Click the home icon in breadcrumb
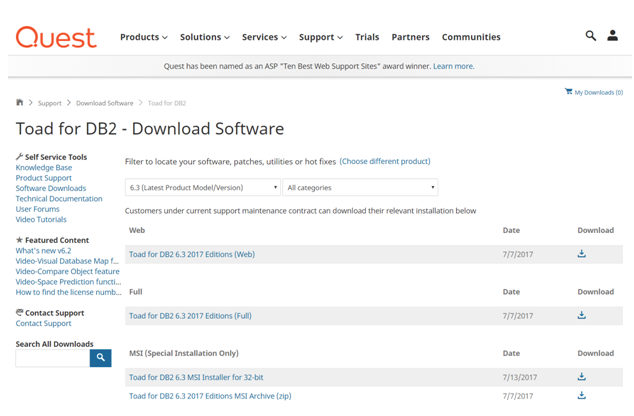The height and width of the screenshot is (416, 634). click(x=19, y=102)
